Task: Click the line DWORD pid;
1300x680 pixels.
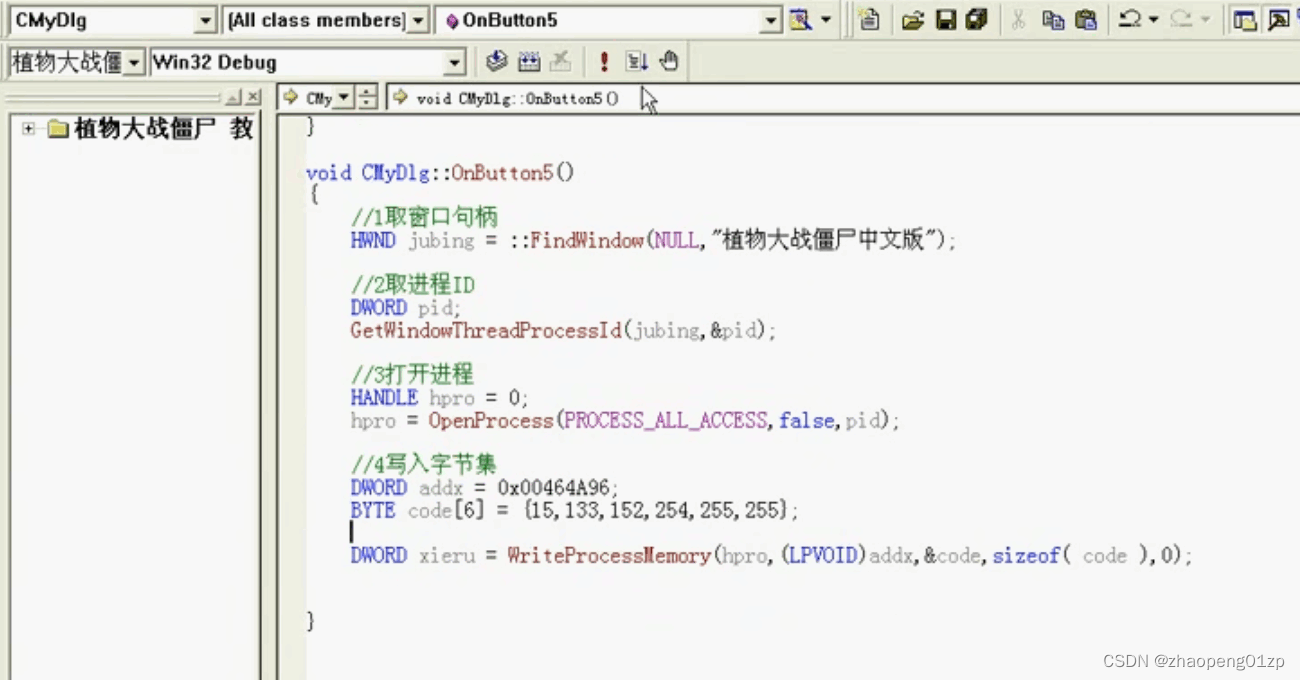Action: [406, 308]
